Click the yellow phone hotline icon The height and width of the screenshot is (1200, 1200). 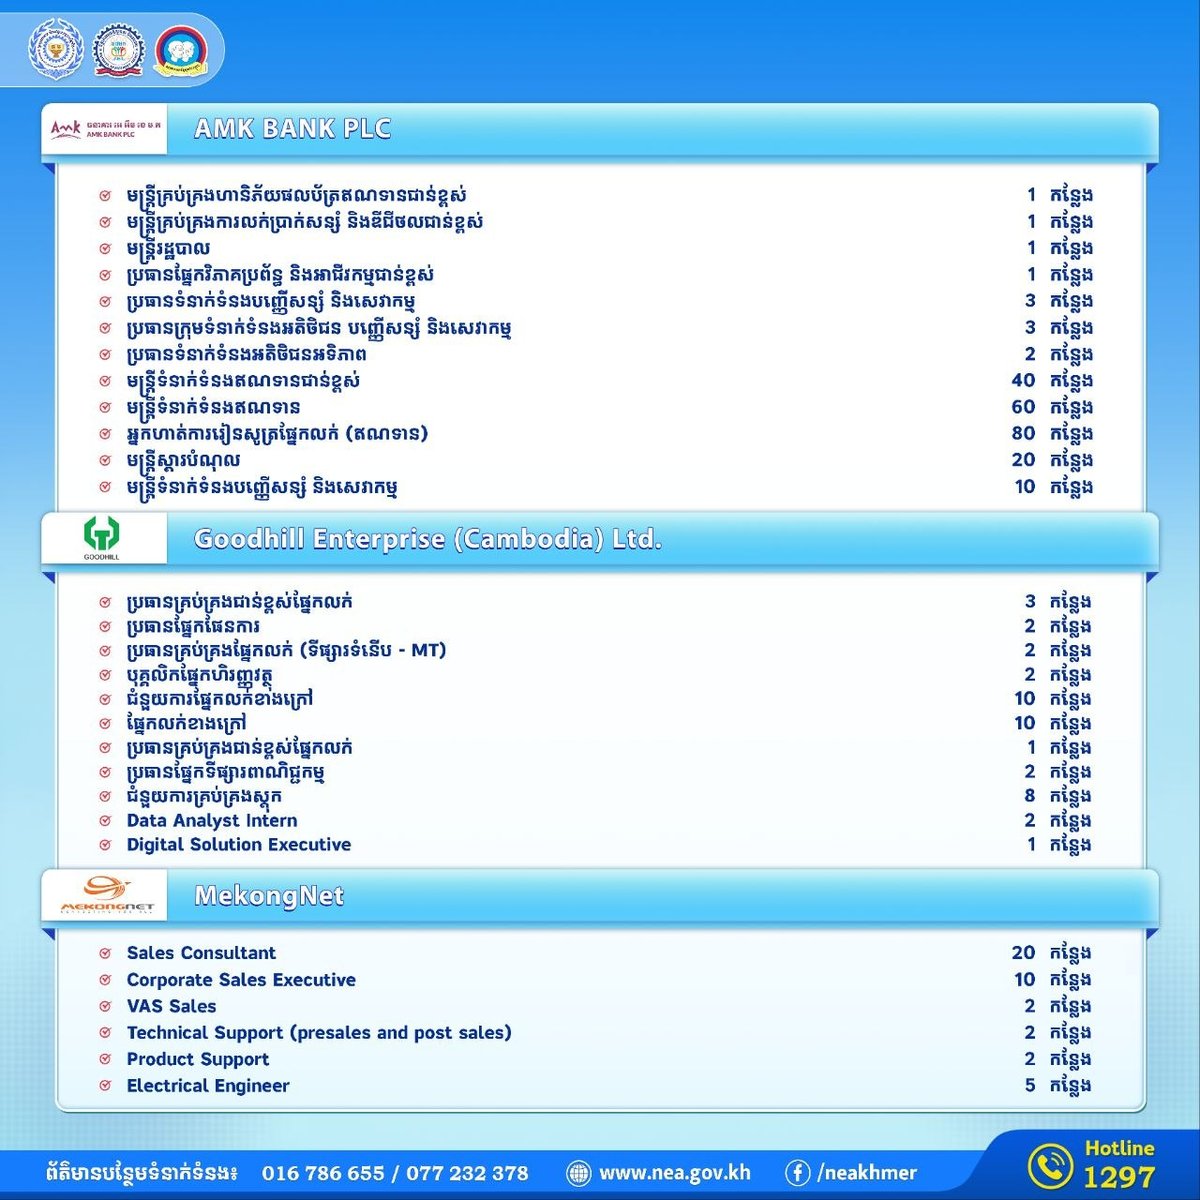(1051, 1166)
